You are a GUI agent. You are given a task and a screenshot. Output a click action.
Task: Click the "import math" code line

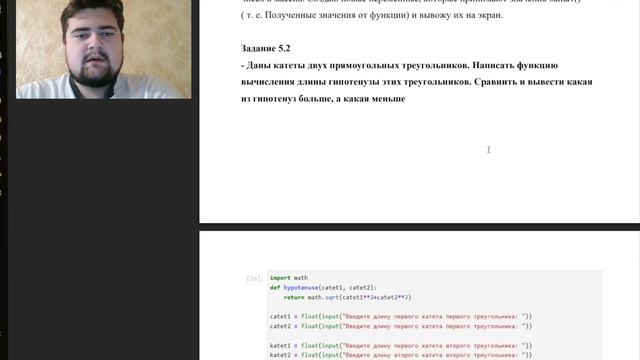289,278
